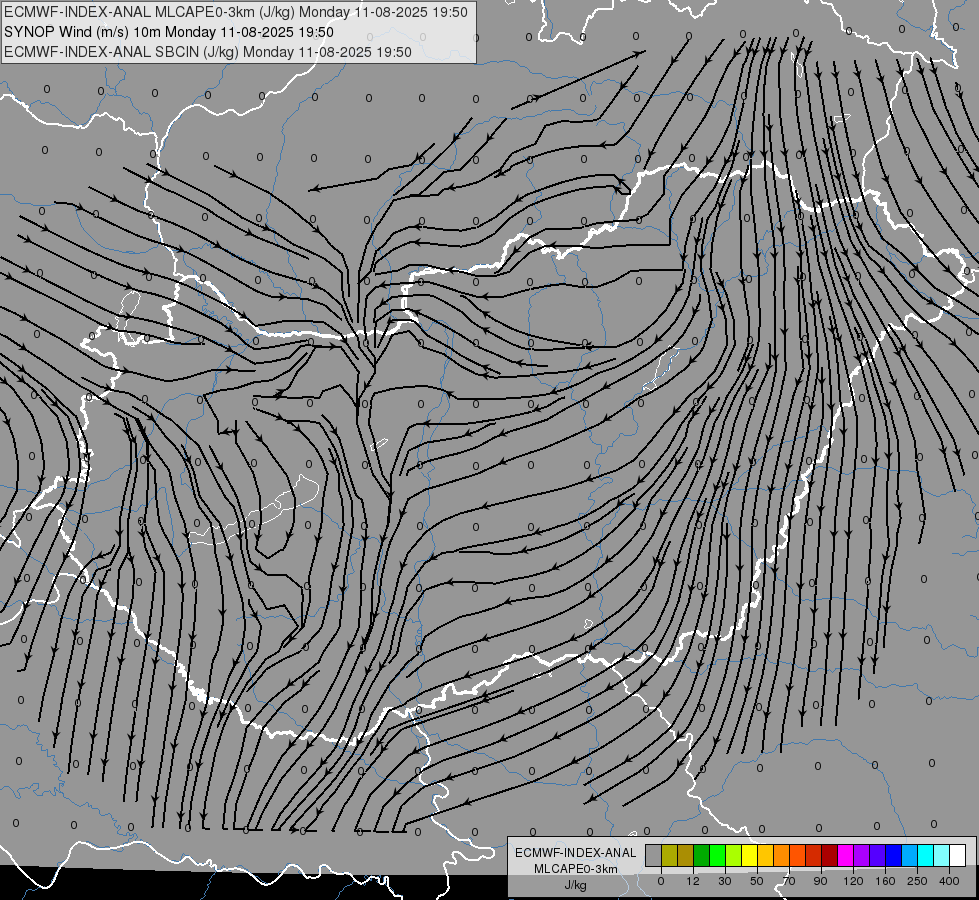979x900 pixels.
Task: Select the pale light-cyan swatch
Action: pos(942,855)
